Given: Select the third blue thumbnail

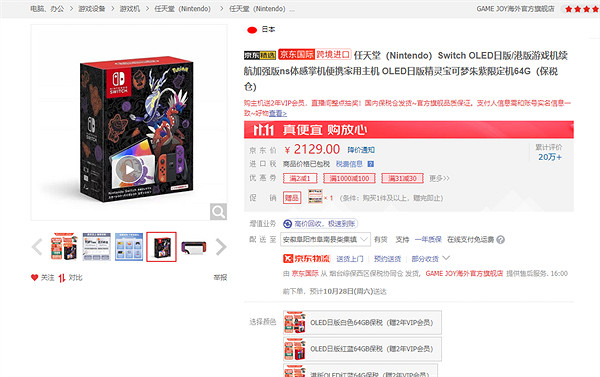Looking at the screenshot, I should coord(129,247).
